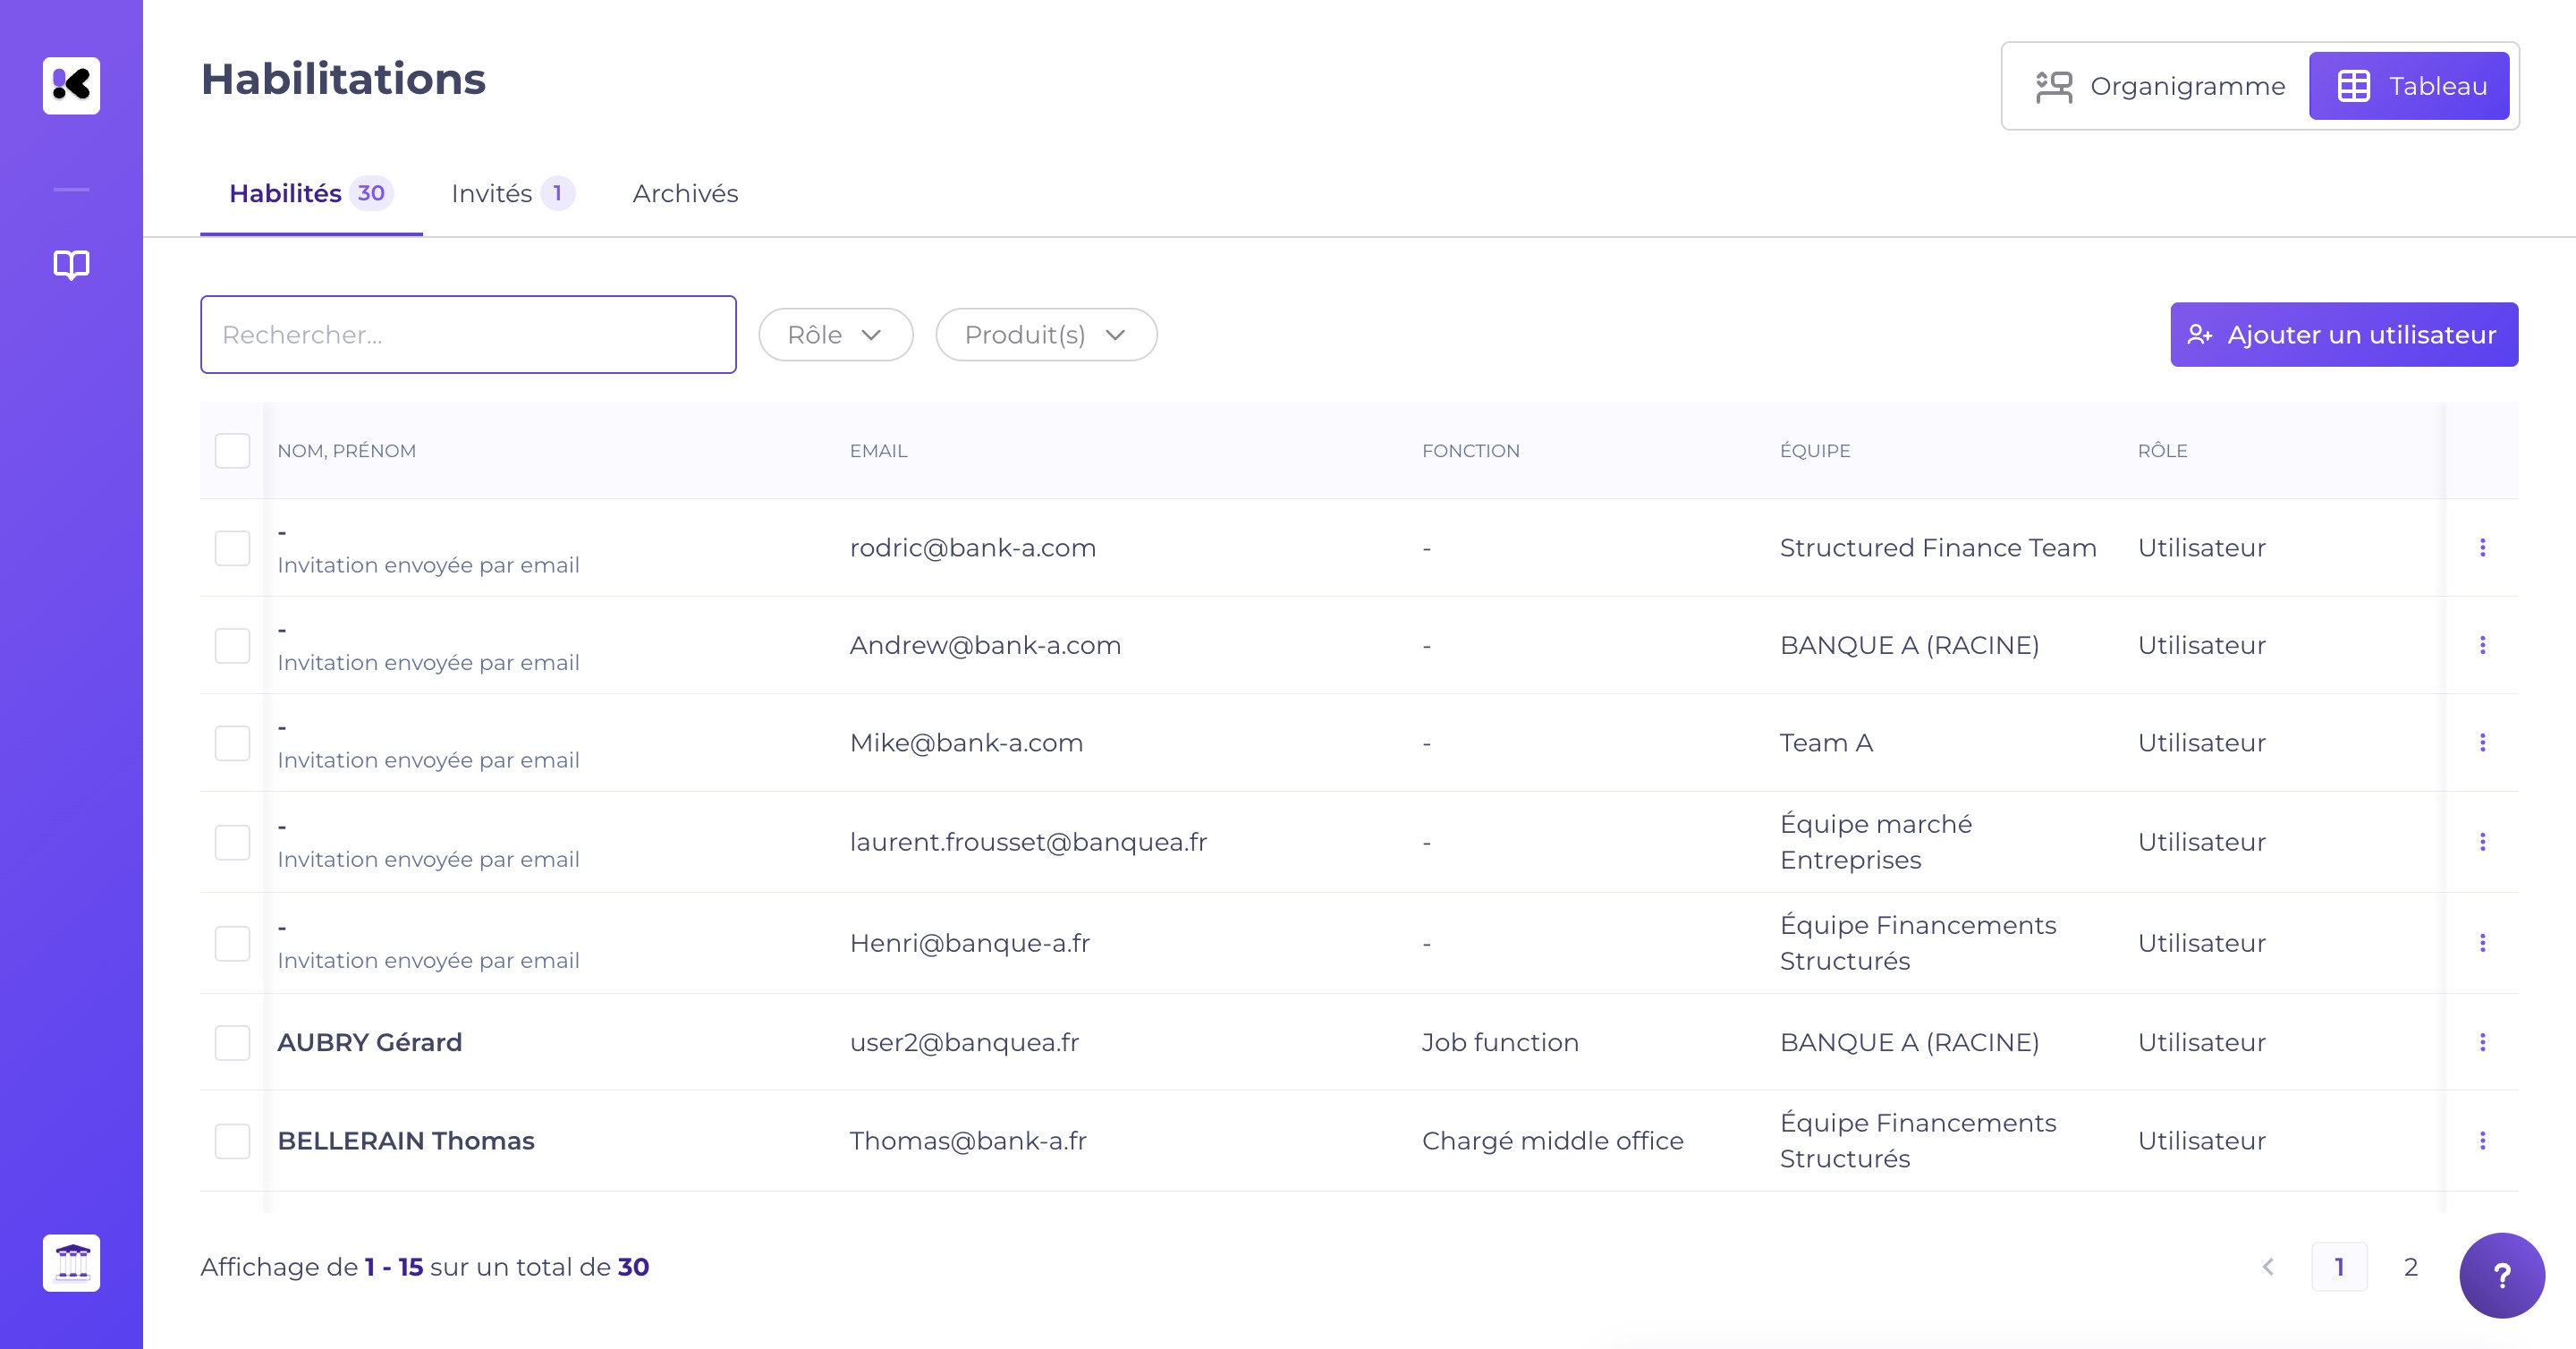Check the row for rodric@bank-a.com
Image resolution: width=2576 pixels, height=1349 pixels.
232,548
